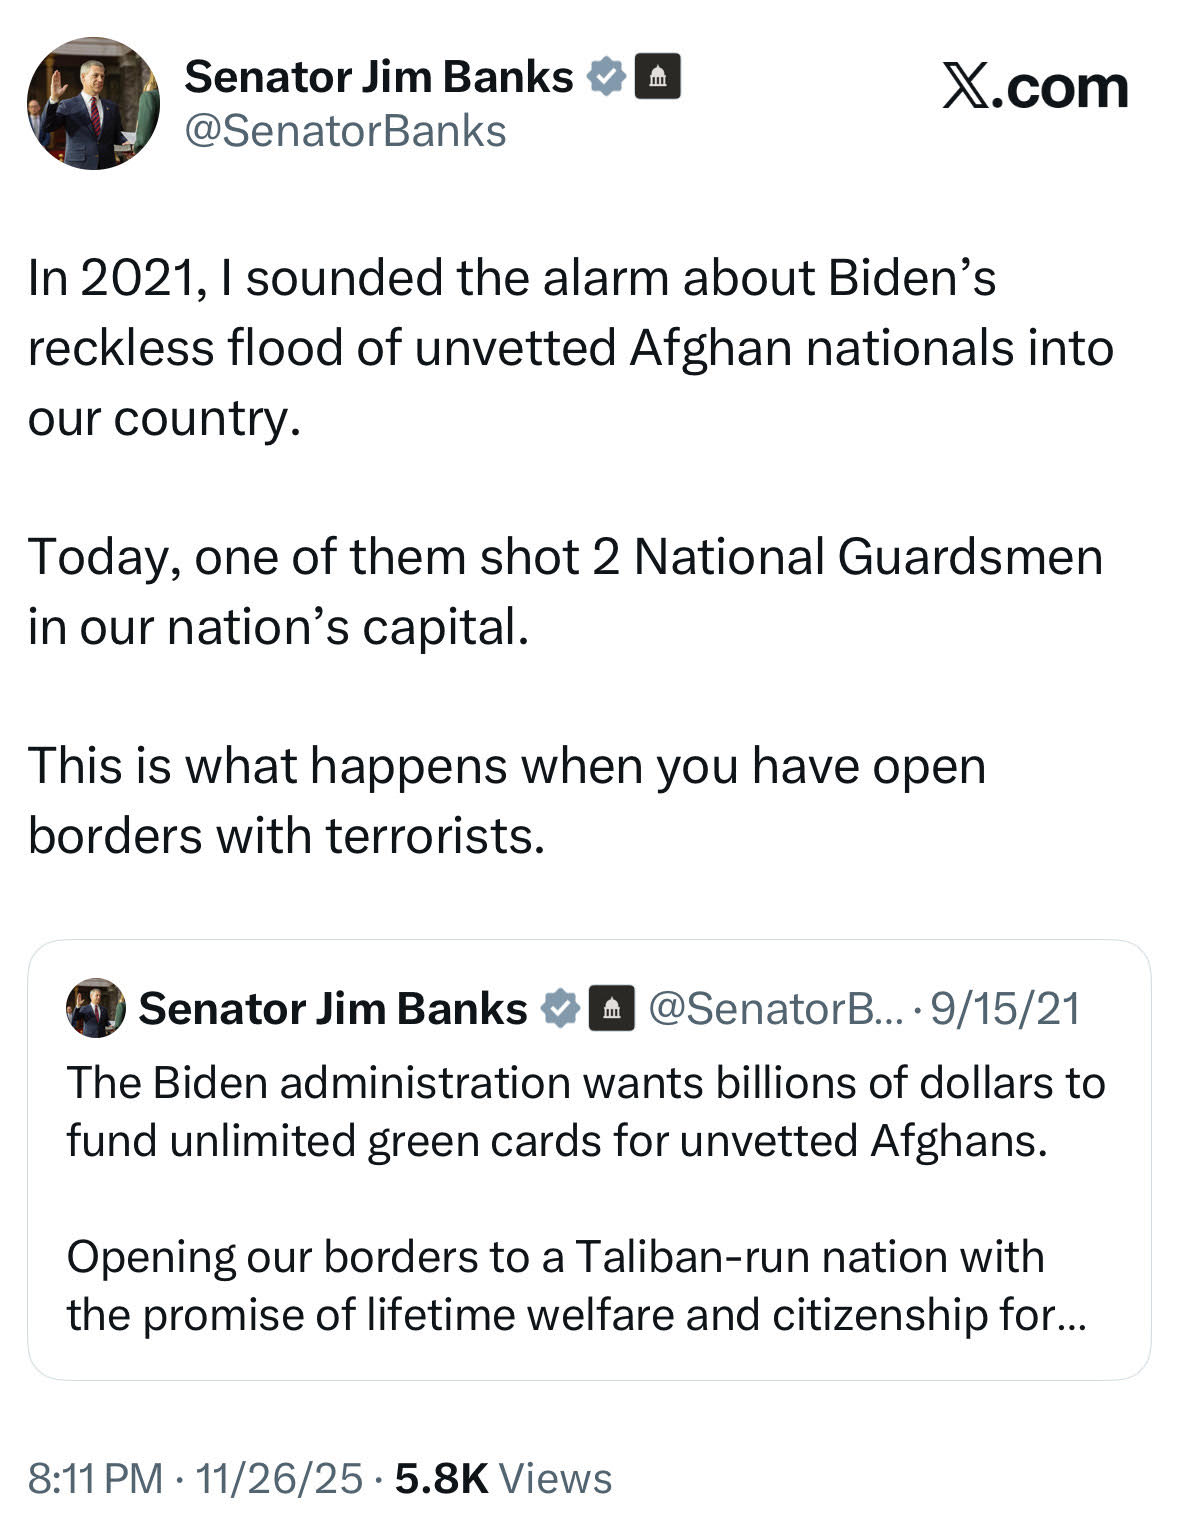Open the quoted text about unlimited green cards
Viewport: 1179px width, 1518px height.
(585, 1111)
